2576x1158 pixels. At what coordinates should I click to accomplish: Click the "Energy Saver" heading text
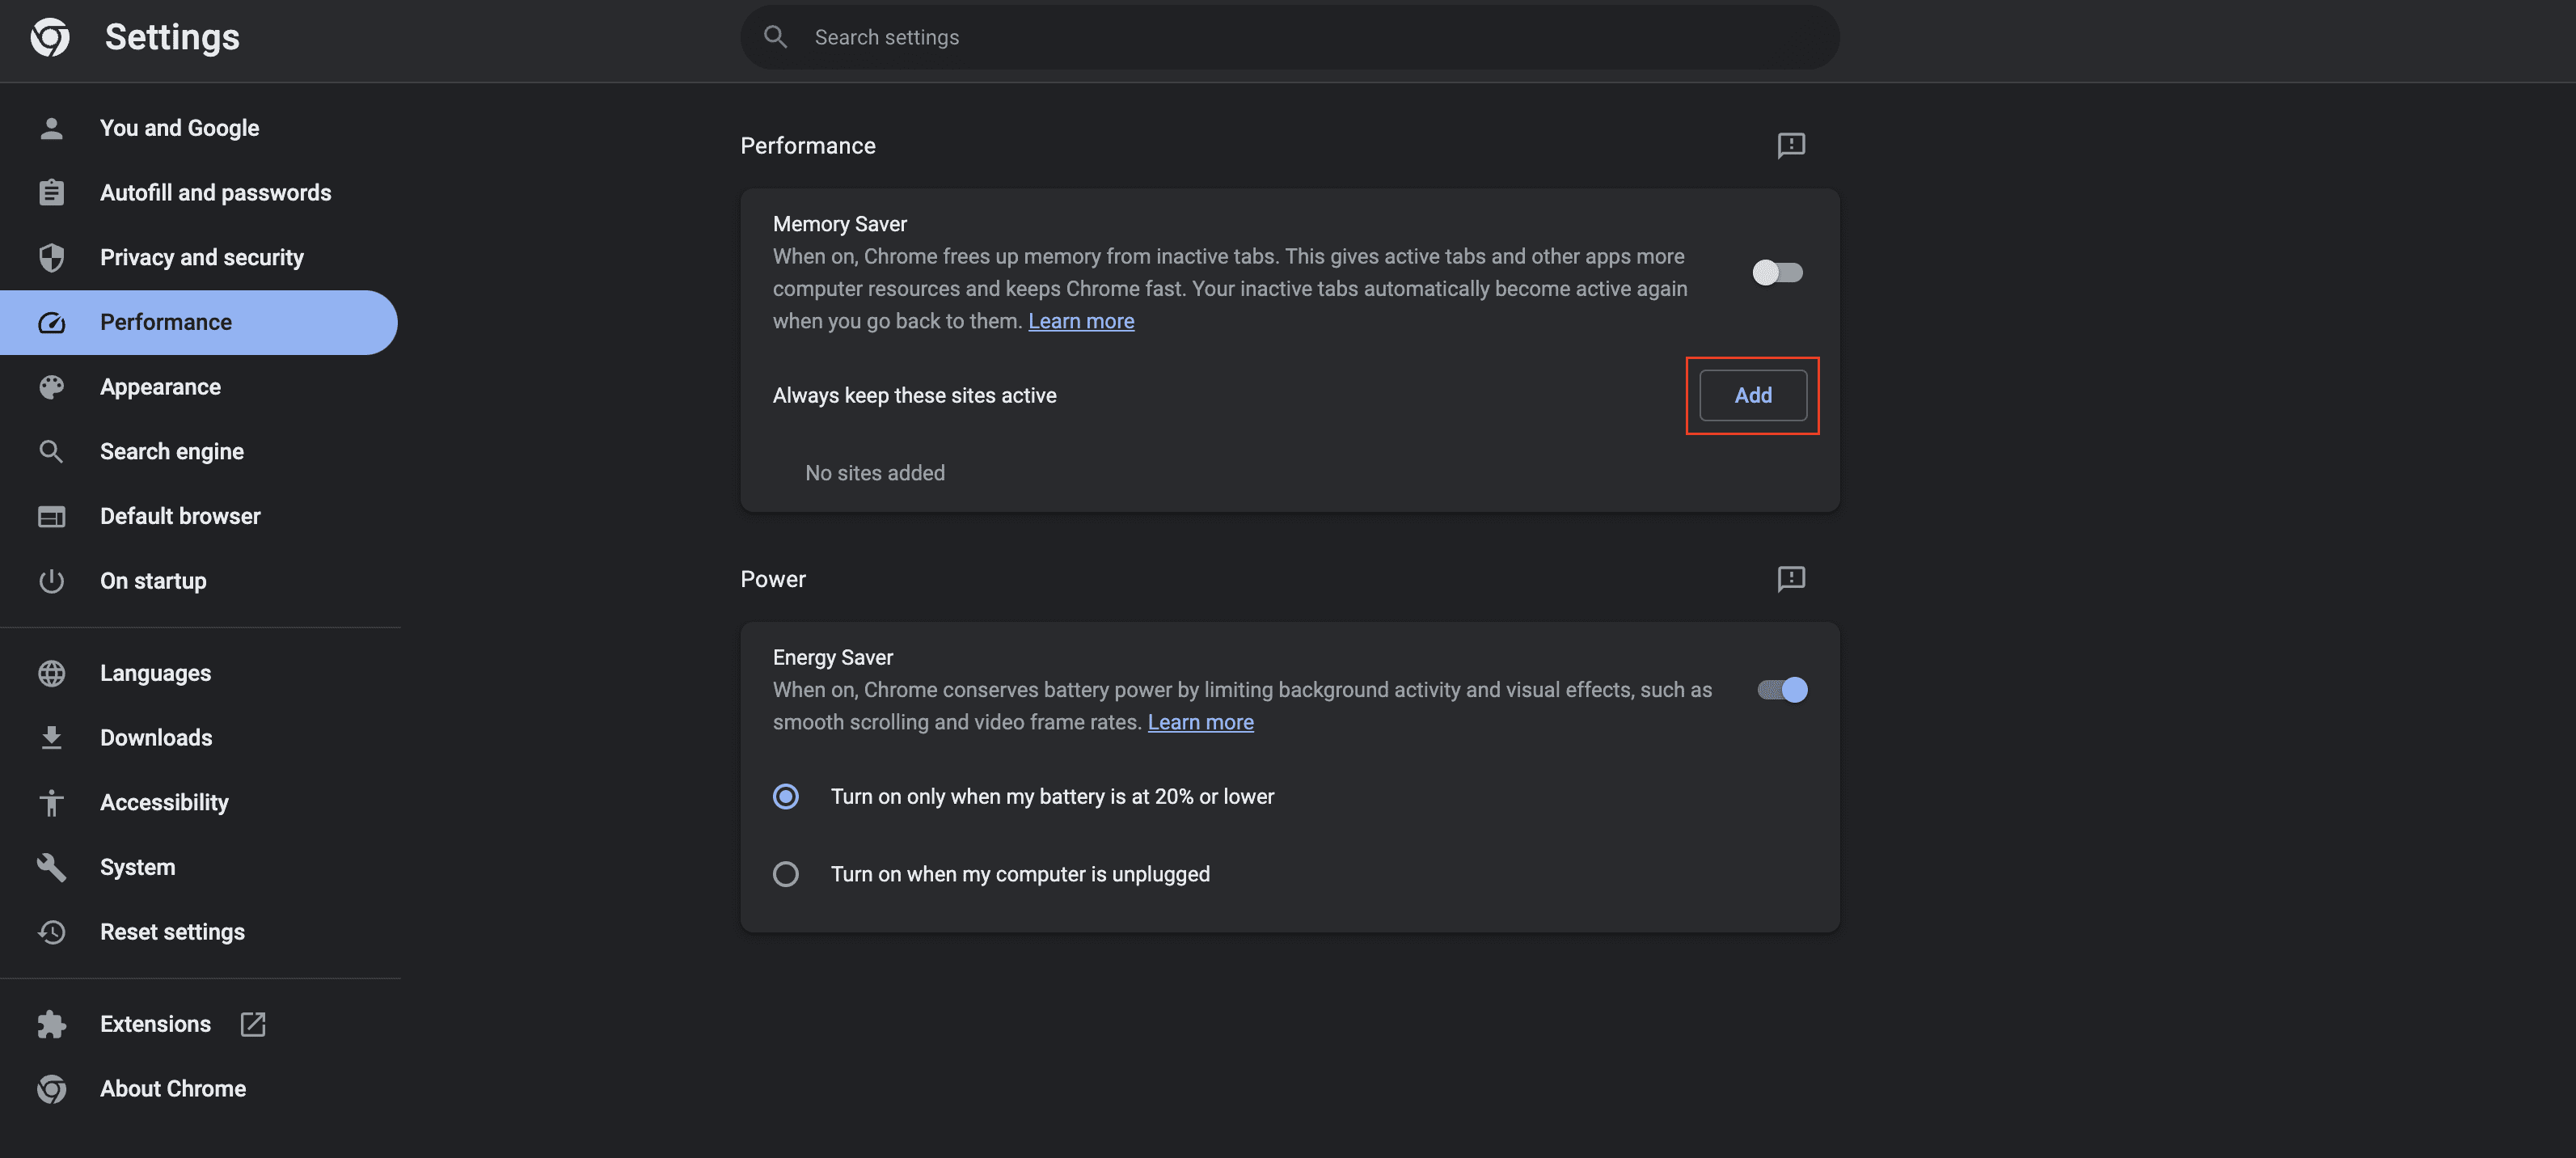(x=832, y=657)
